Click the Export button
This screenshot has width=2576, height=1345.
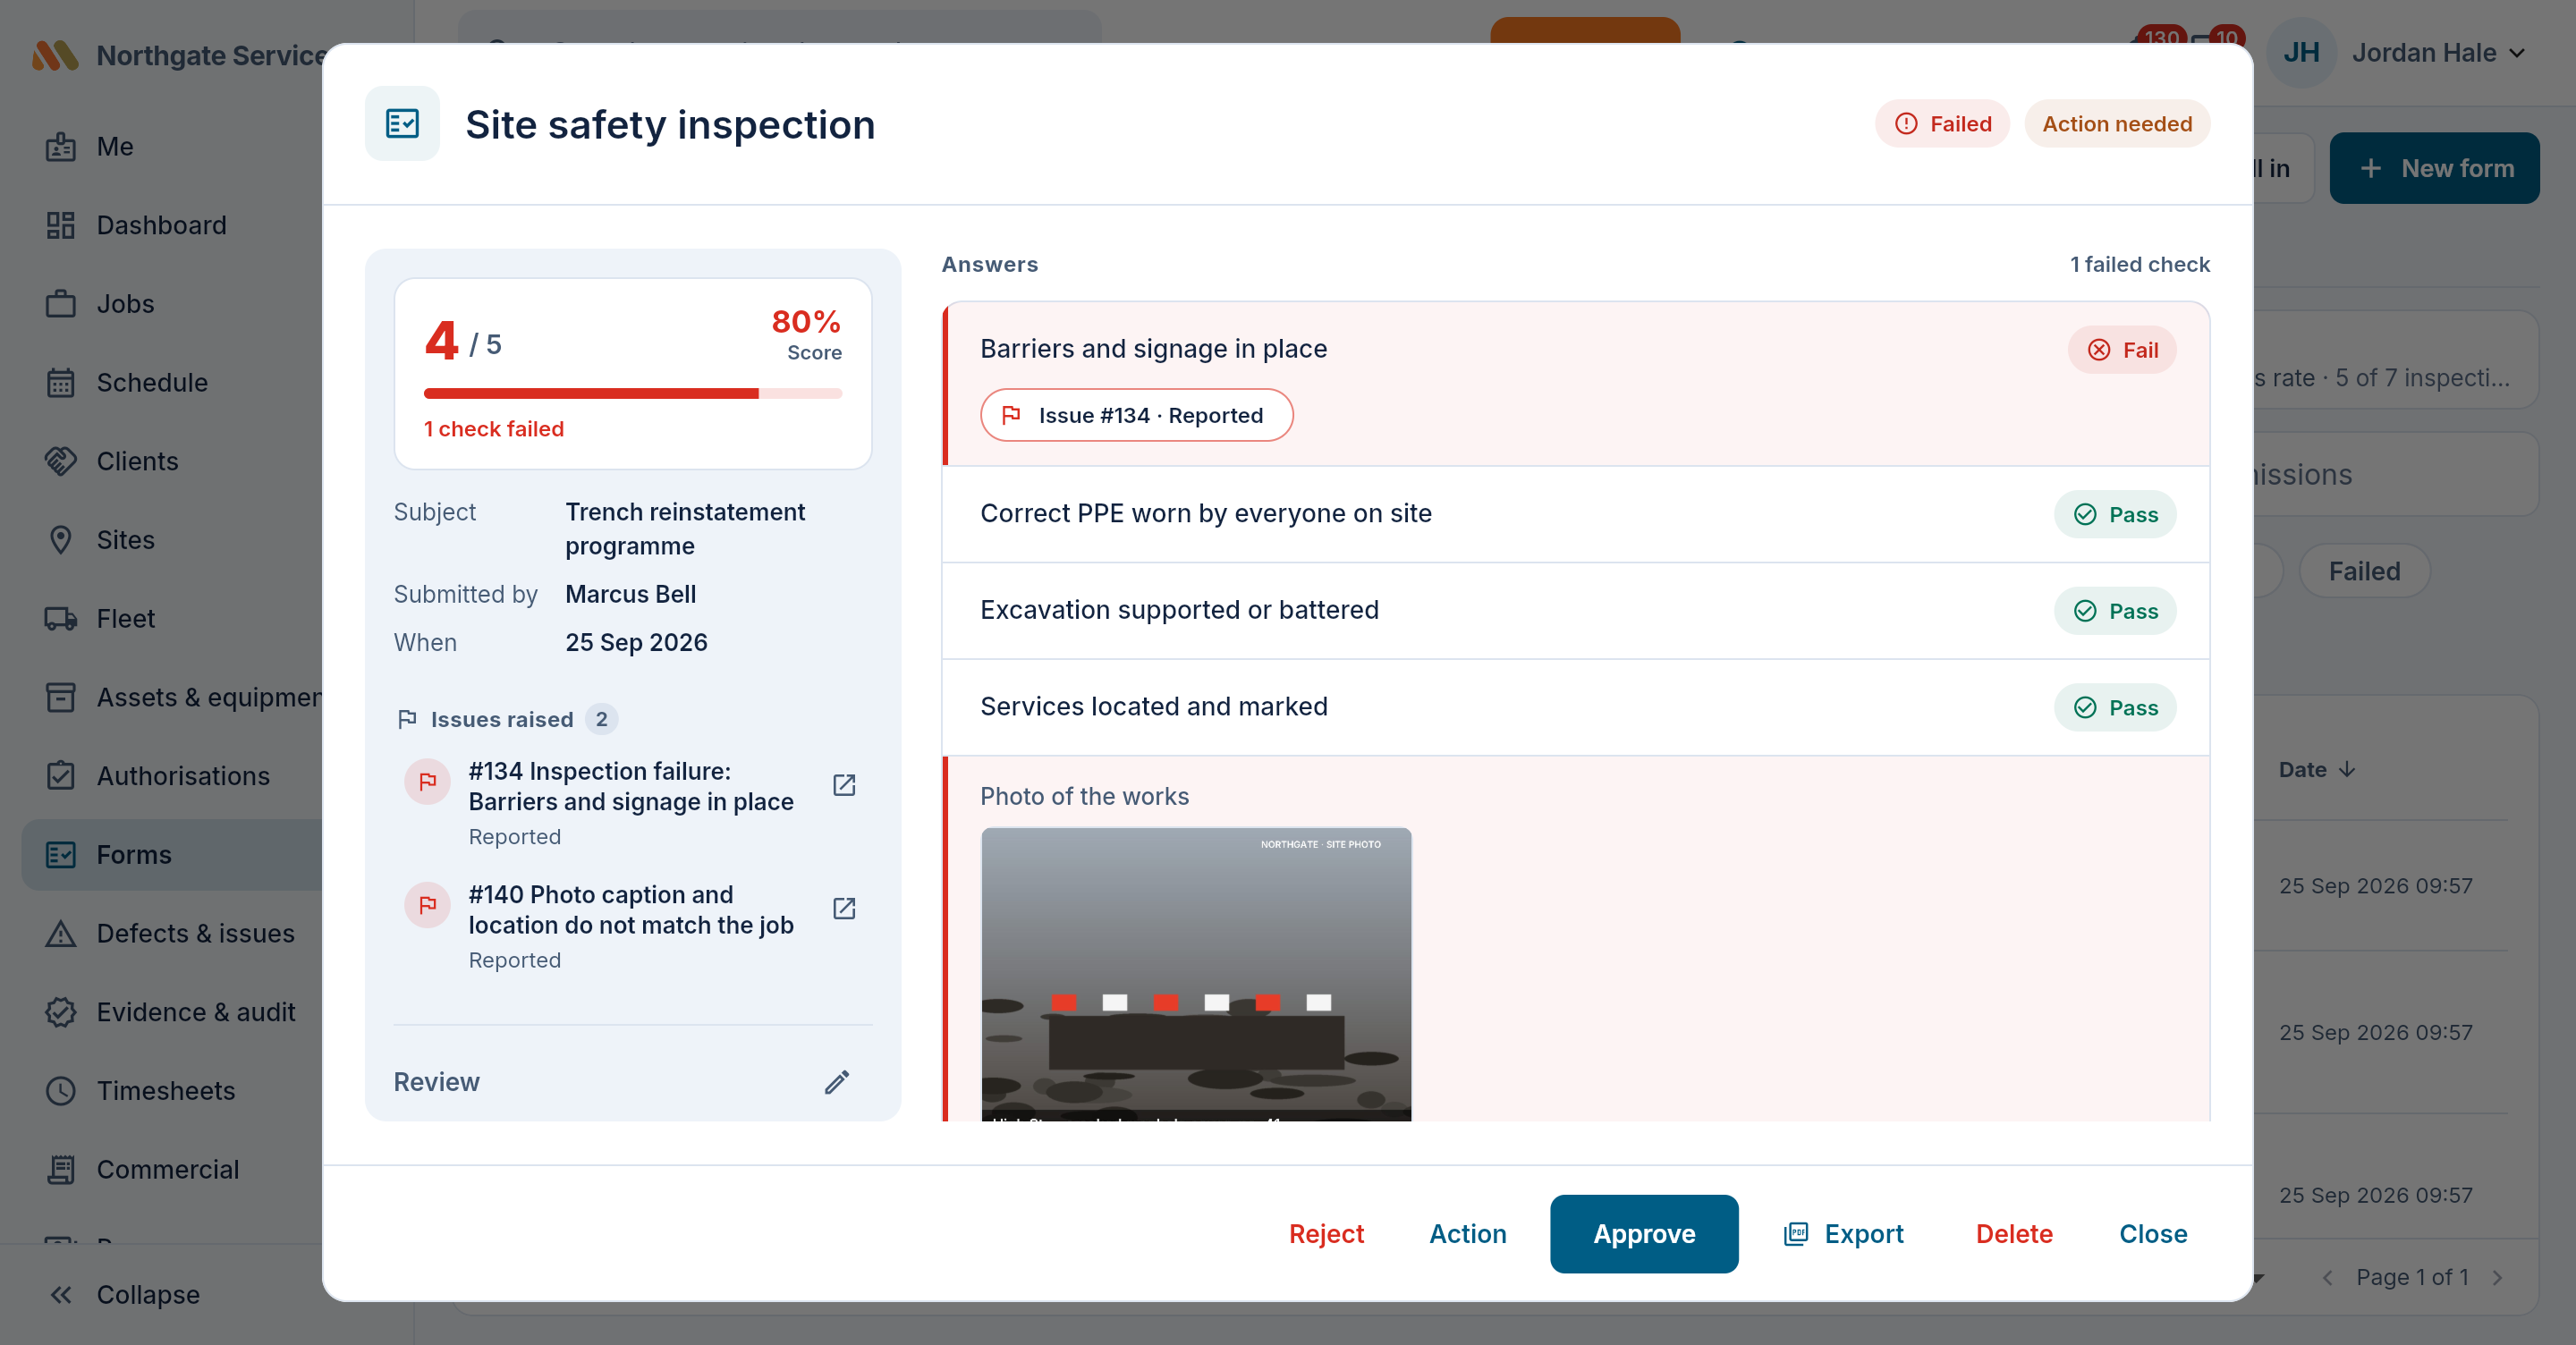[1844, 1233]
